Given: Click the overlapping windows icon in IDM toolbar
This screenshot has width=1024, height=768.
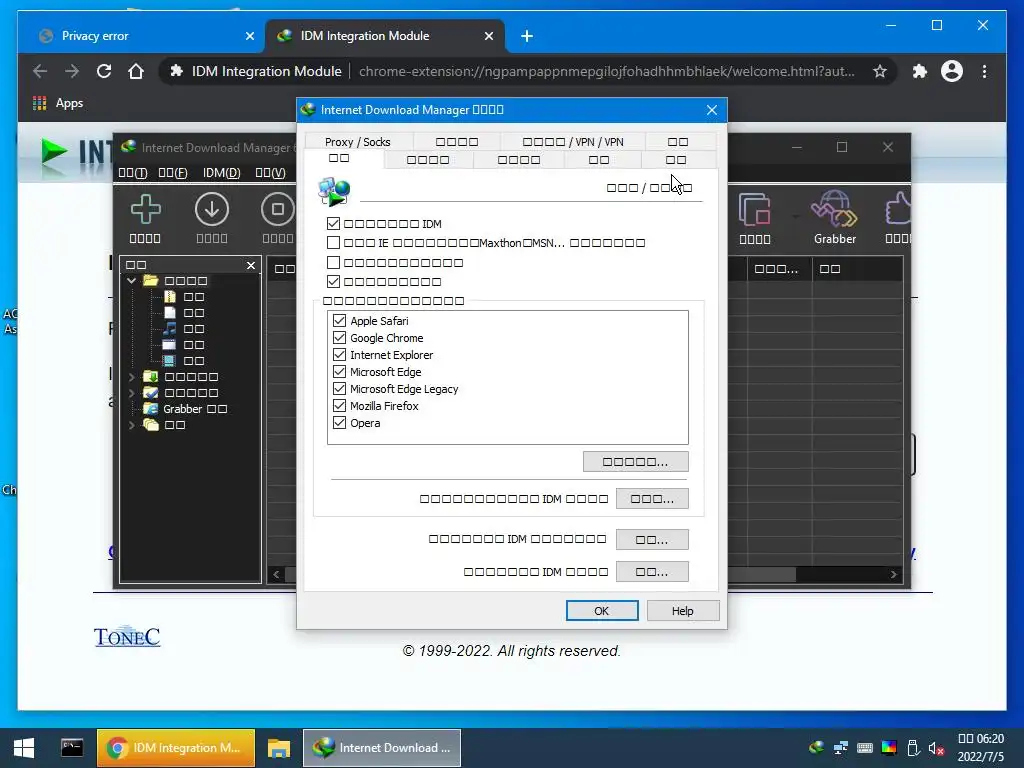Looking at the screenshot, I should click(x=755, y=210).
